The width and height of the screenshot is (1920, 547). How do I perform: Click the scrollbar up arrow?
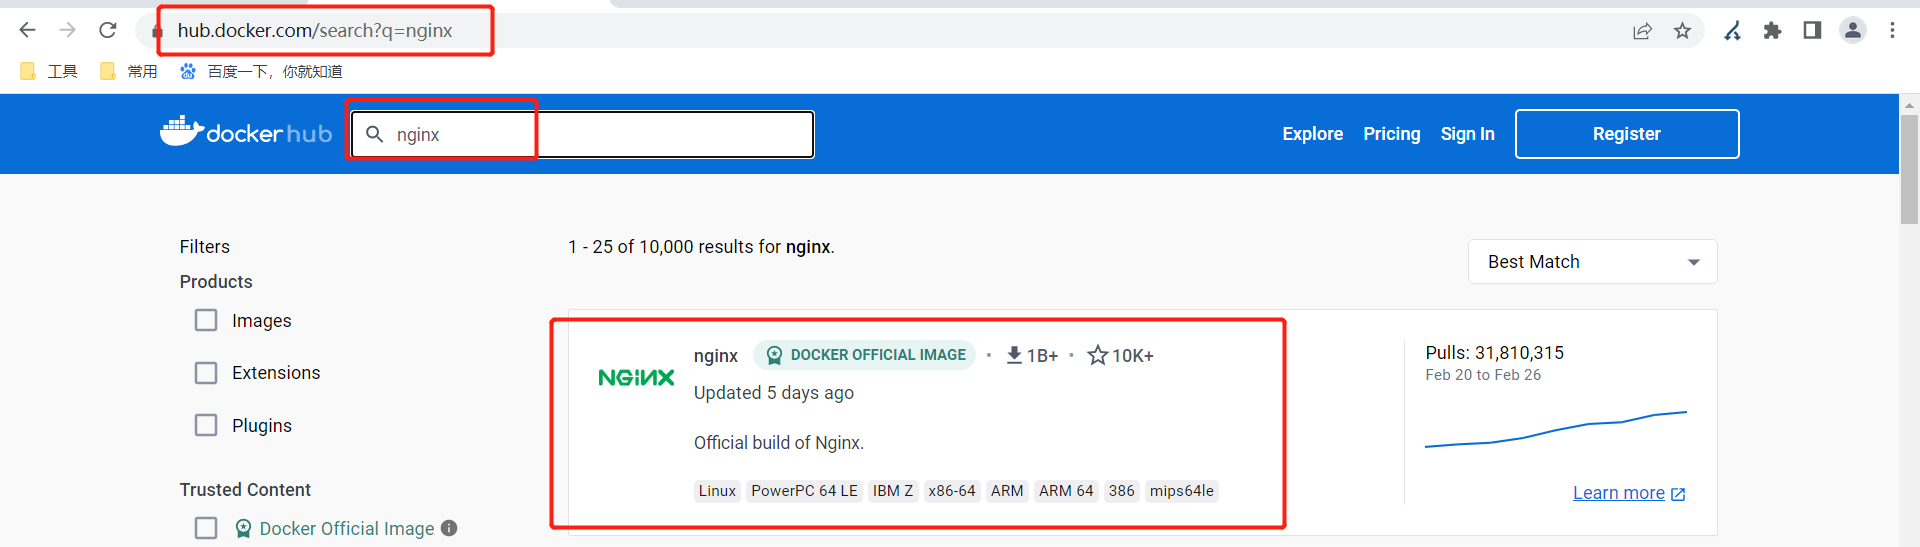pyautogui.click(x=1909, y=104)
